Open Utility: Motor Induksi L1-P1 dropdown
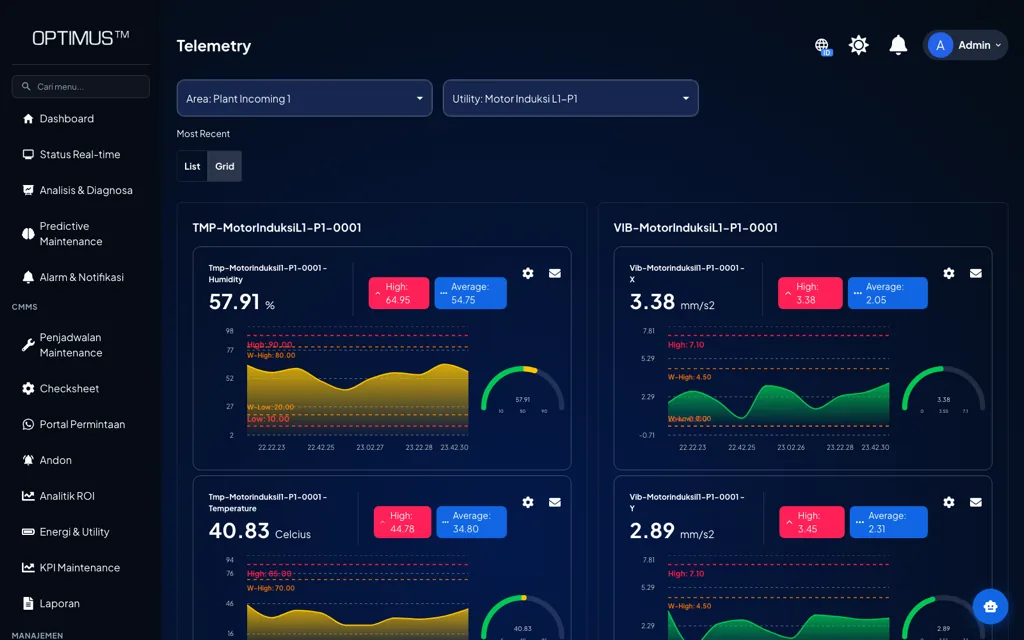The image size is (1024, 640). 570,99
